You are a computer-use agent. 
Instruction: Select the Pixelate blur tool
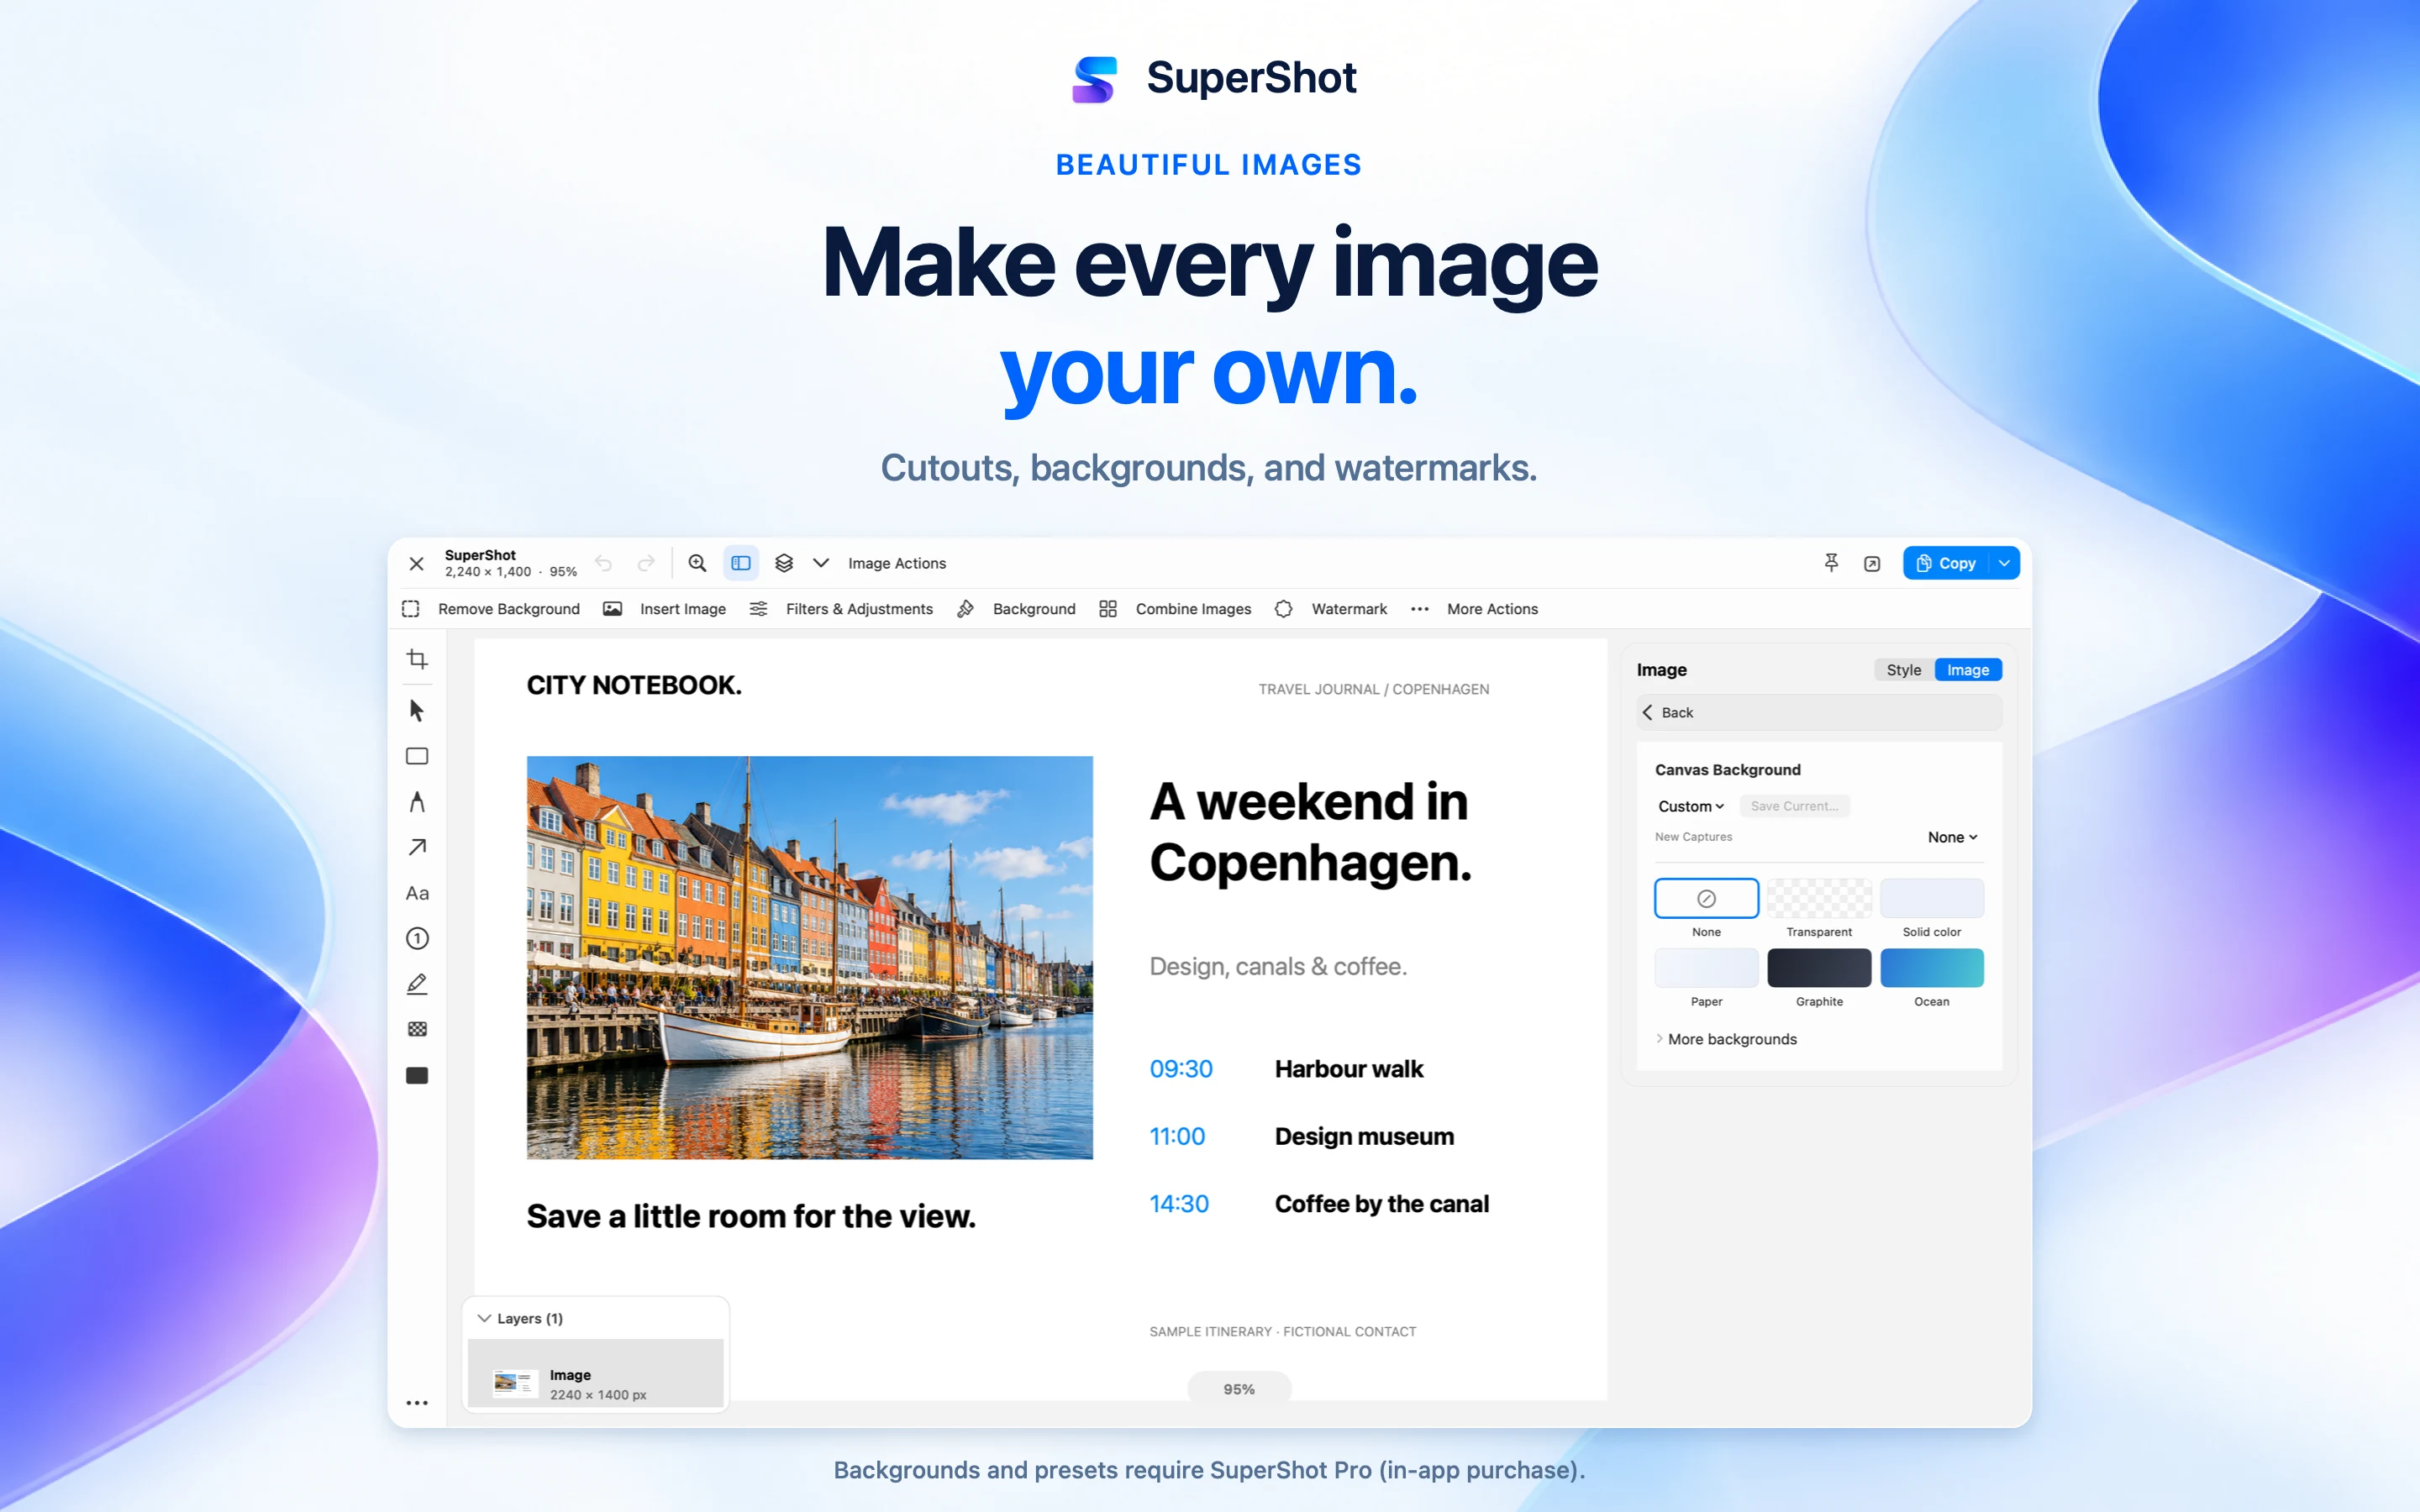pos(417,1029)
